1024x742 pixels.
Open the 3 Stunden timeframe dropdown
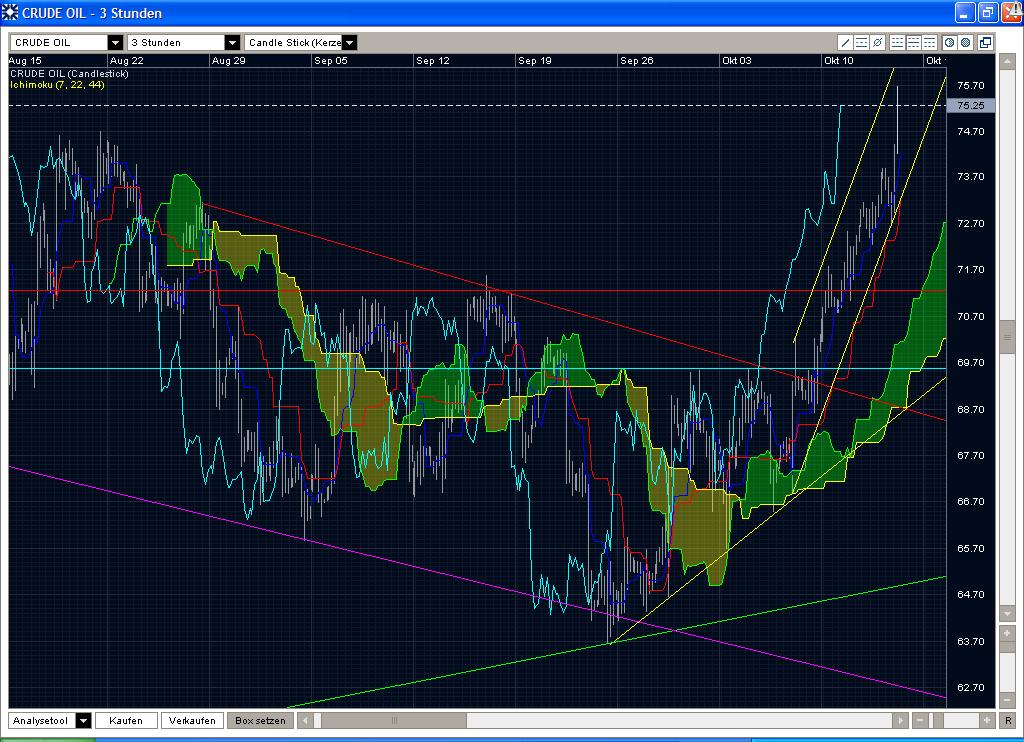coord(232,42)
